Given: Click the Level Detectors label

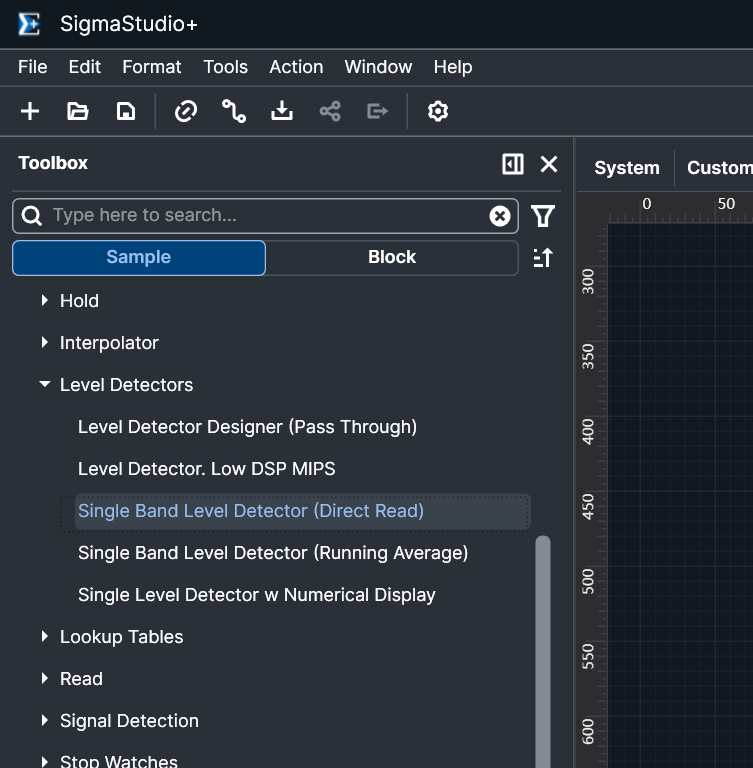Looking at the screenshot, I should coord(126,385).
